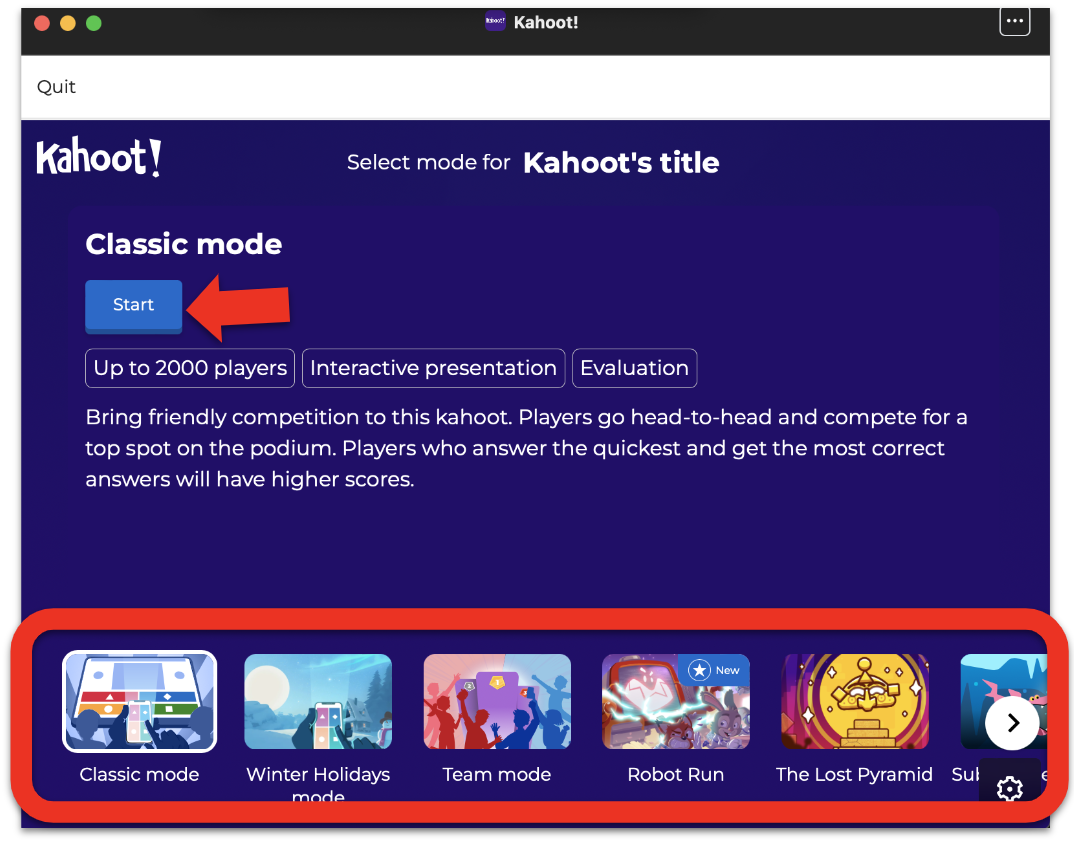The height and width of the screenshot is (846, 1074).
Task: Click the Up to 2000 players tag
Action: point(190,369)
